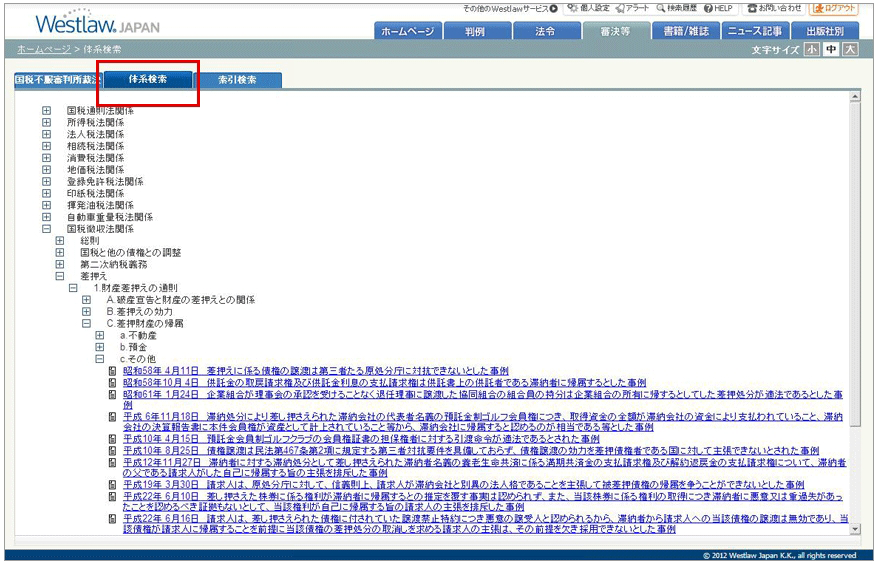Expand 地価税法関係 node
This screenshot has height=562, width=876.
point(46,169)
